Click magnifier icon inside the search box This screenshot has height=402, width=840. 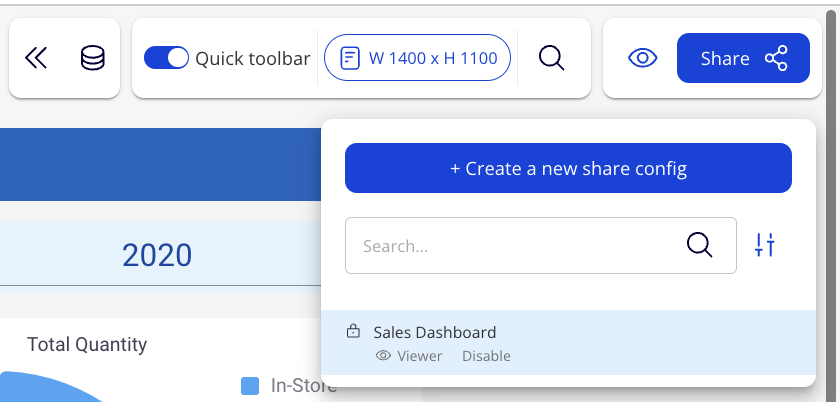tap(699, 245)
